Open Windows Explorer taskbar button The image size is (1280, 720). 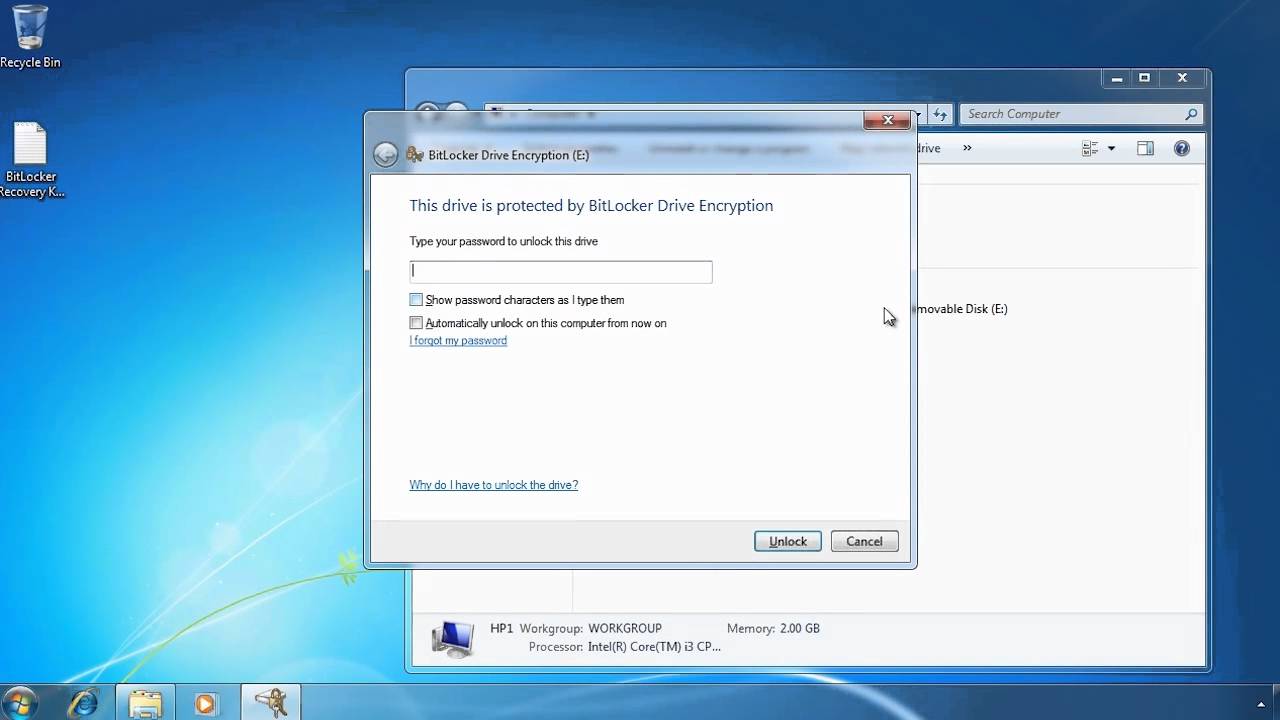point(145,703)
